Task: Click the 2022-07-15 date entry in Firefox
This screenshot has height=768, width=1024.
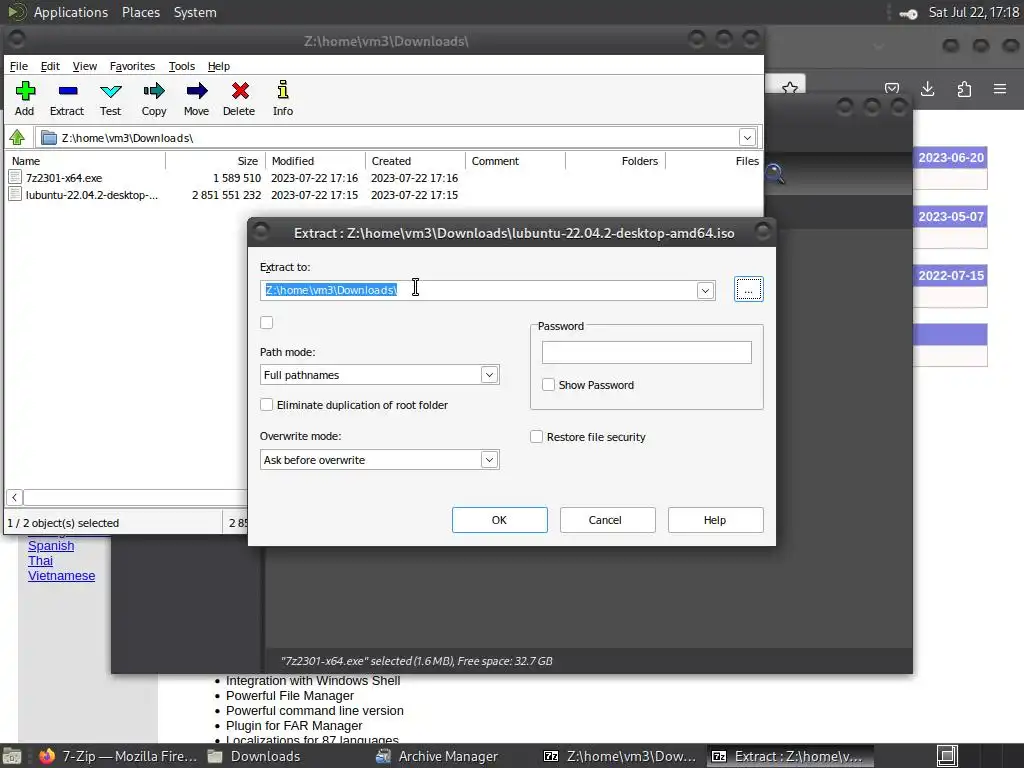Action: [950, 275]
